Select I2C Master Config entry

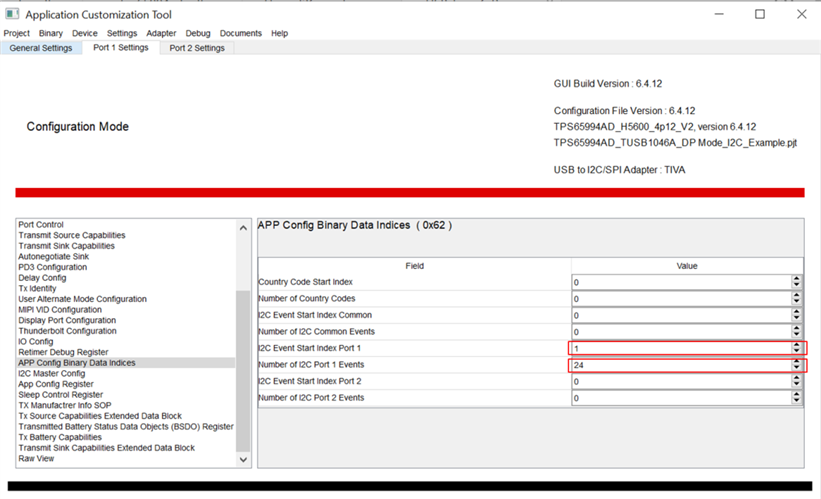pos(51,373)
